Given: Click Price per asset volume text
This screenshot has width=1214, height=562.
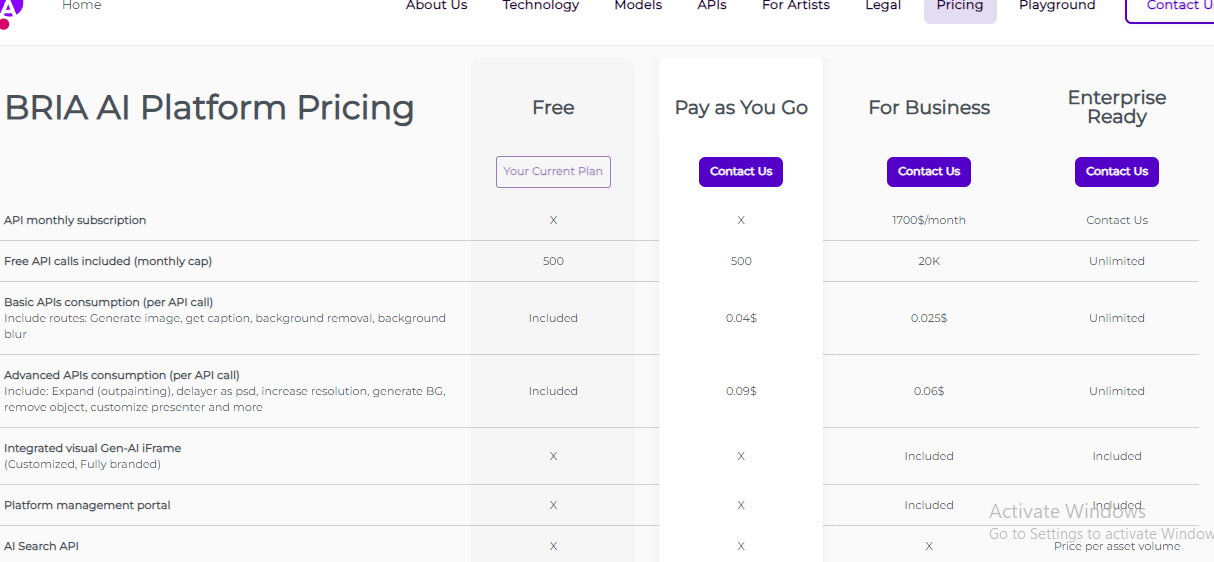Looking at the screenshot, I should (x=1117, y=546).
